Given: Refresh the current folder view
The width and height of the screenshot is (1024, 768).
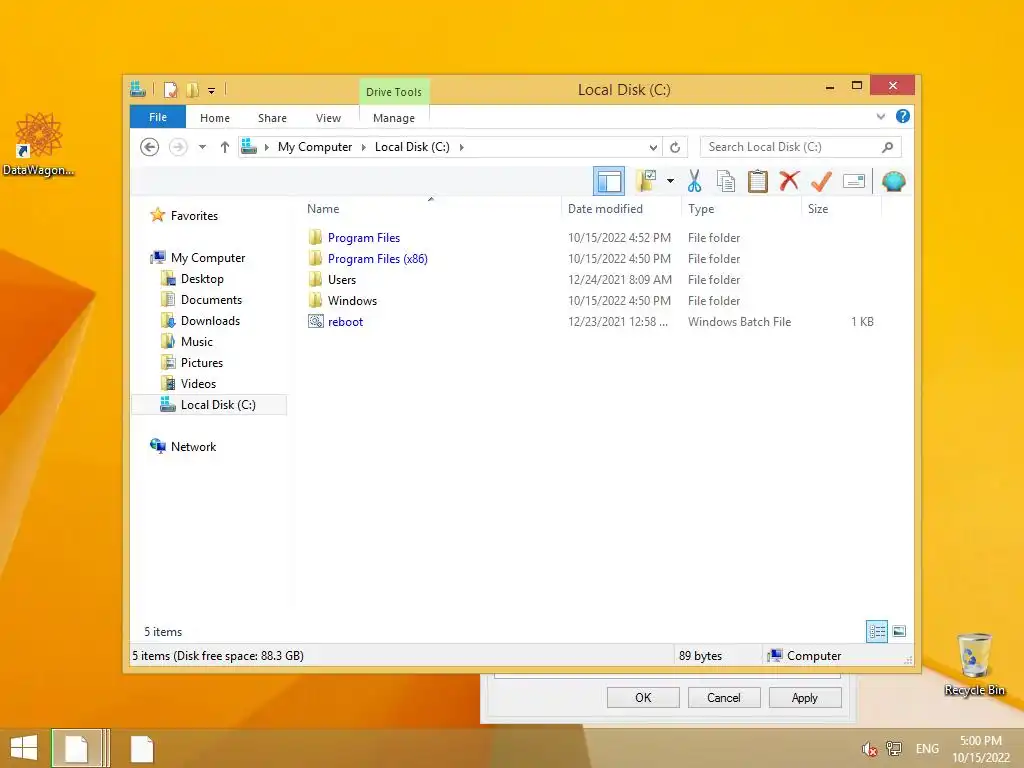Looking at the screenshot, I should [x=675, y=147].
